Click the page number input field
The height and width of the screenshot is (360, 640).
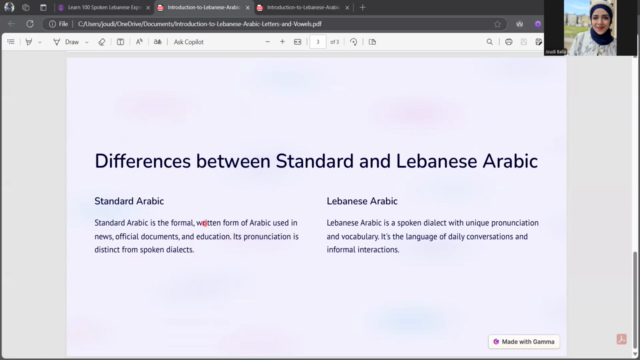318,42
